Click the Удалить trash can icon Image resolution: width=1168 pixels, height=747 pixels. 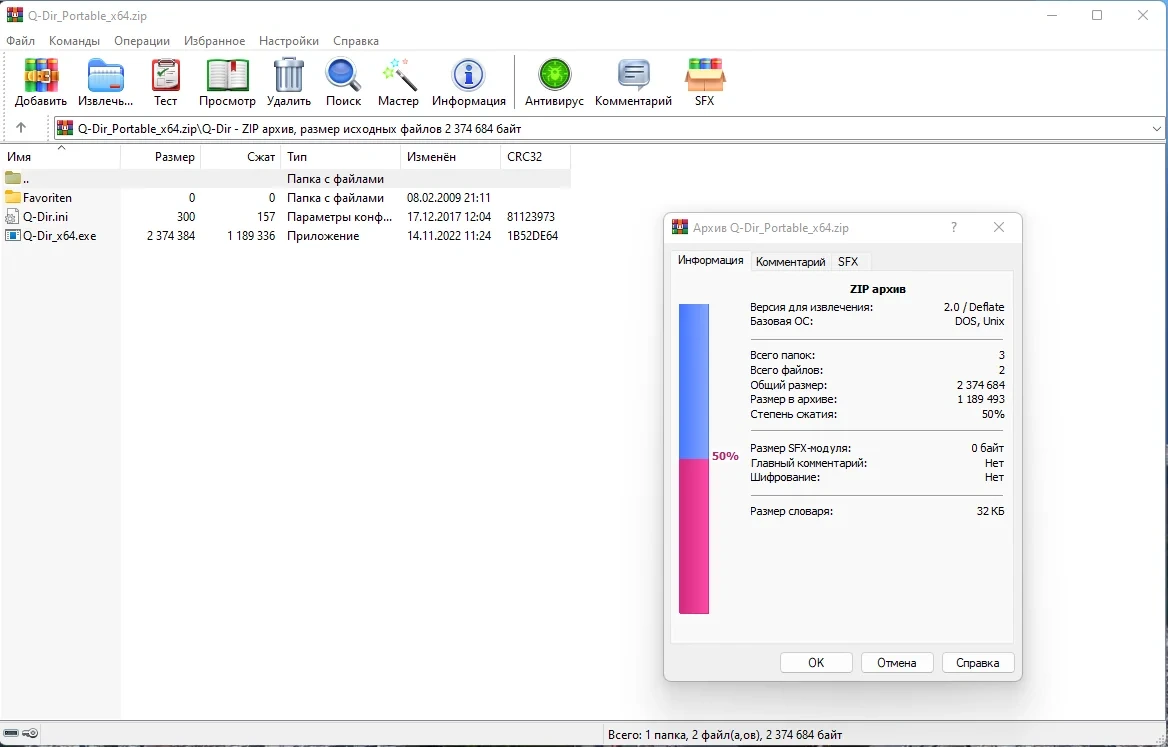tap(288, 75)
